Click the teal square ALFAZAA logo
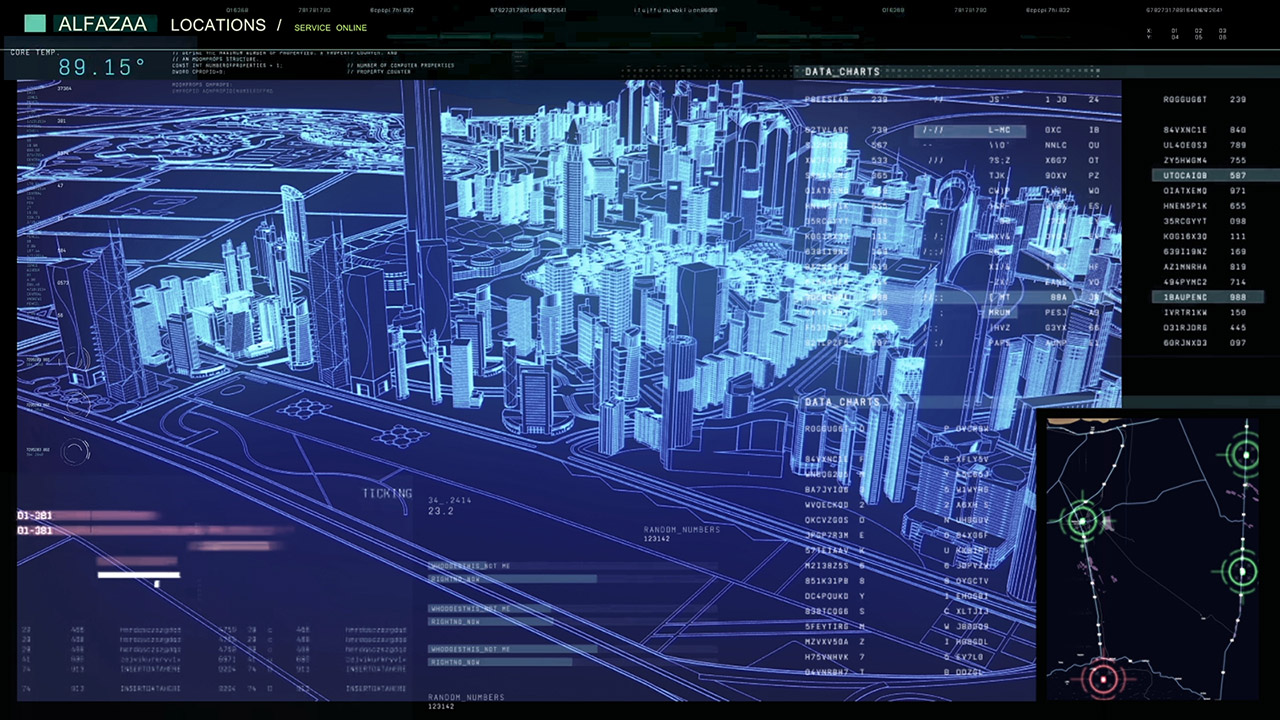The width and height of the screenshot is (1280, 720). [x=35, y=24]
